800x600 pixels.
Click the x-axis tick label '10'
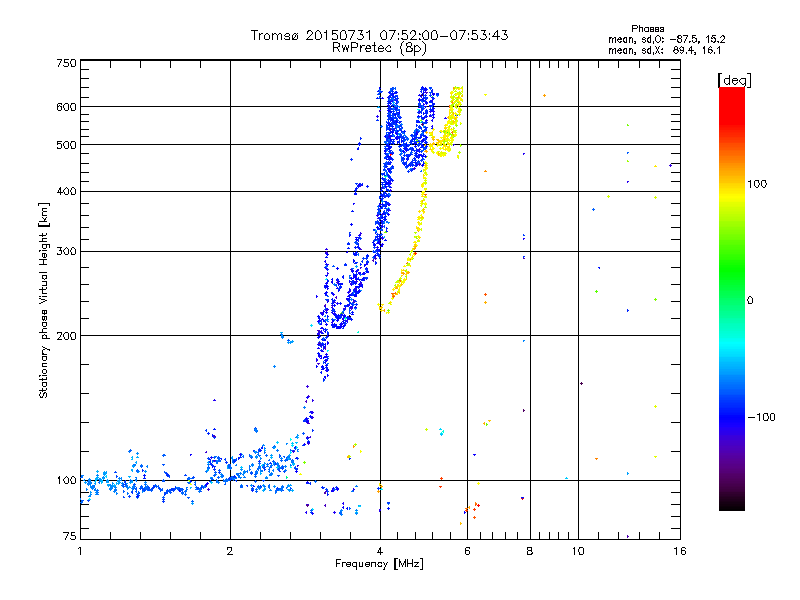(578, 551)
